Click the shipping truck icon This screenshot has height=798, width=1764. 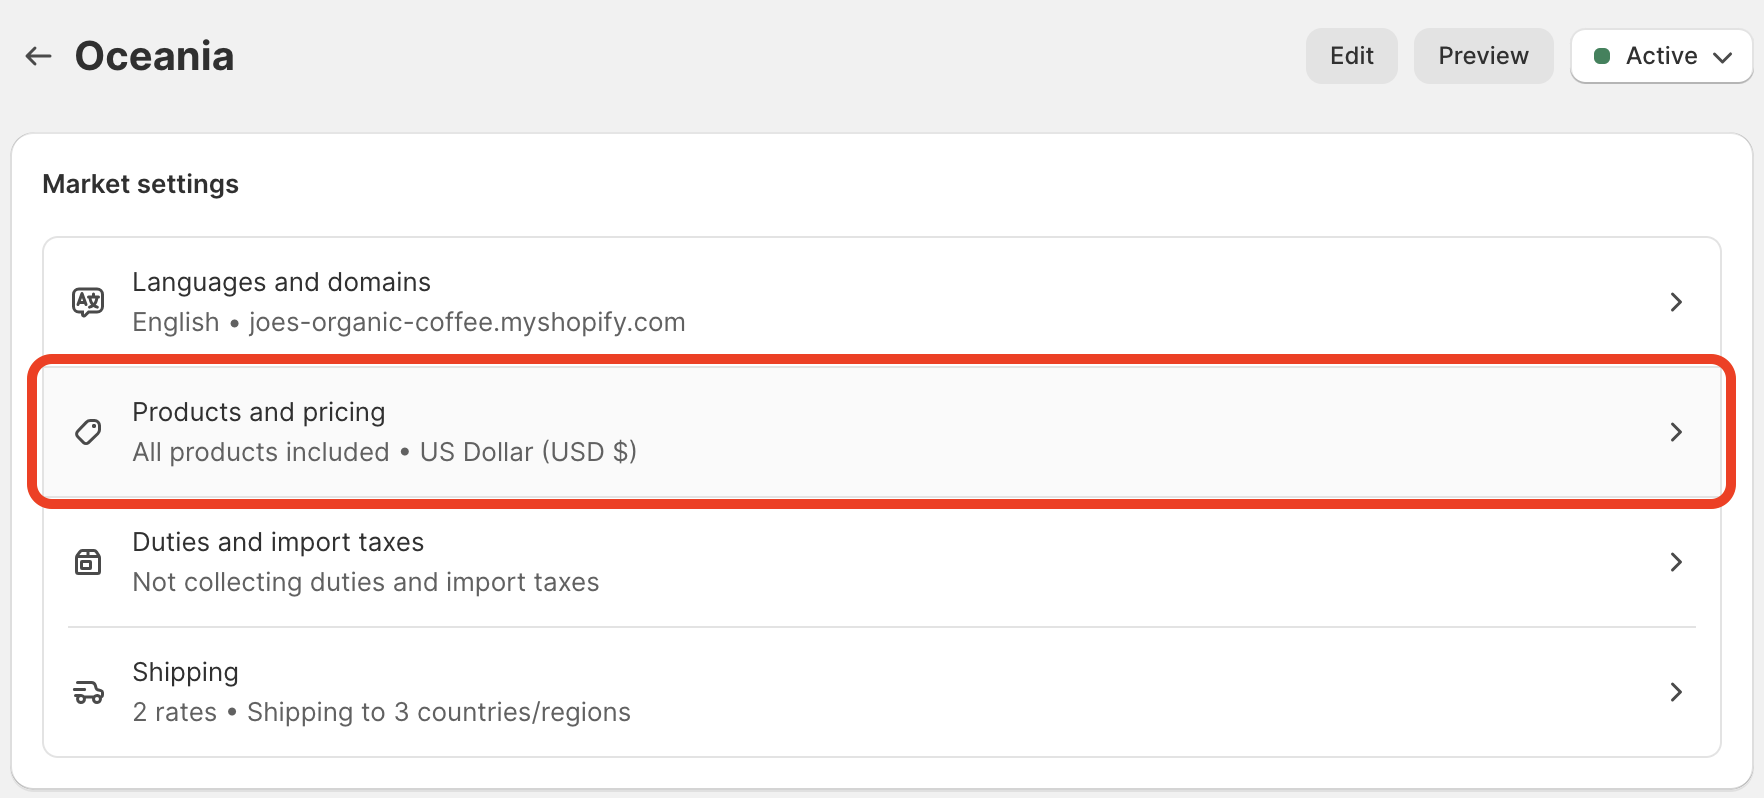coord(88,692)
